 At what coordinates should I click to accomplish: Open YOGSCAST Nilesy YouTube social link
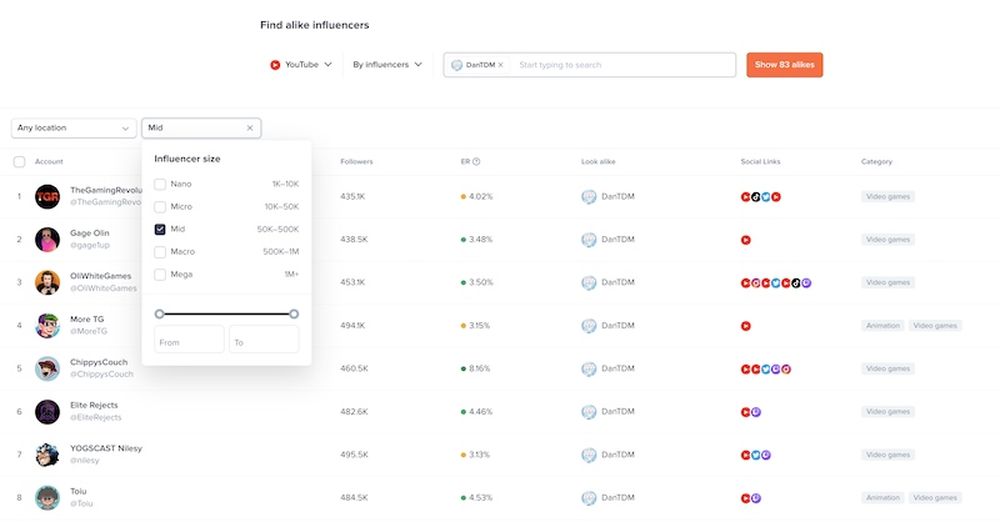coord(746,455)
